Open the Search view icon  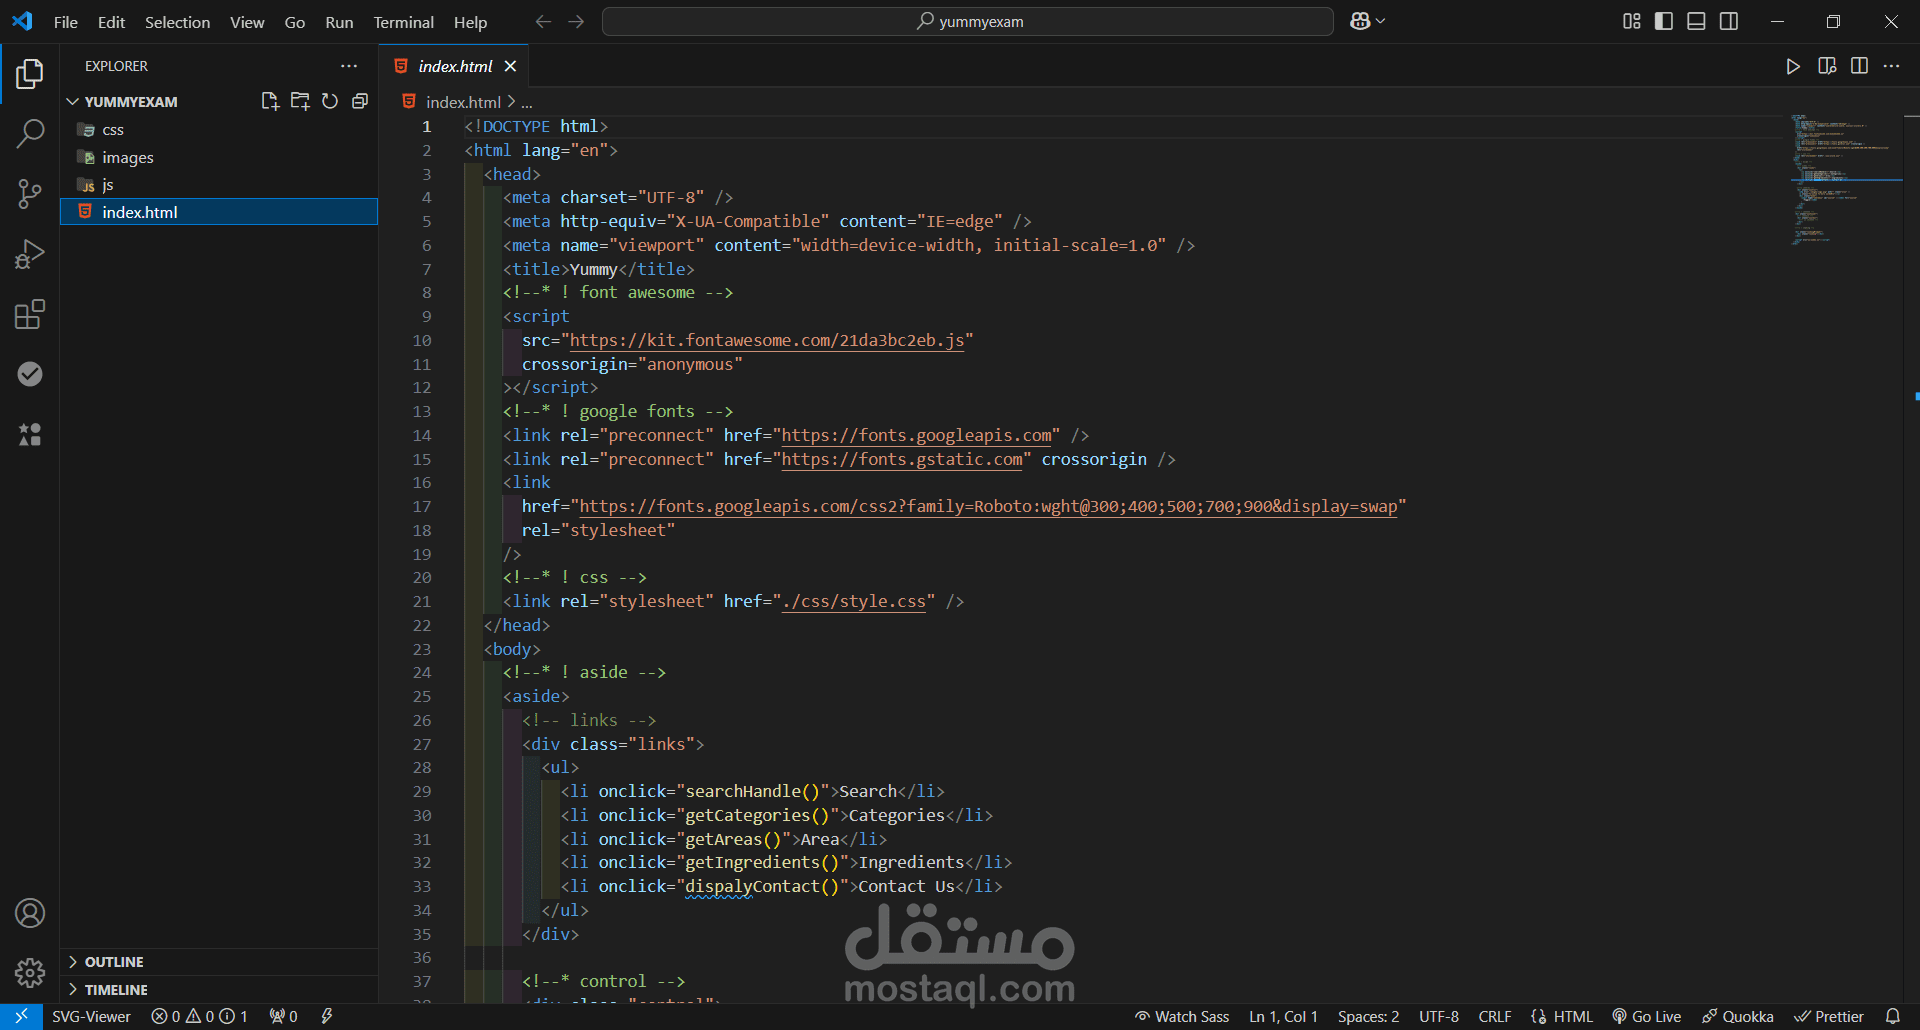pyautogui.click(x=30, y=133)
